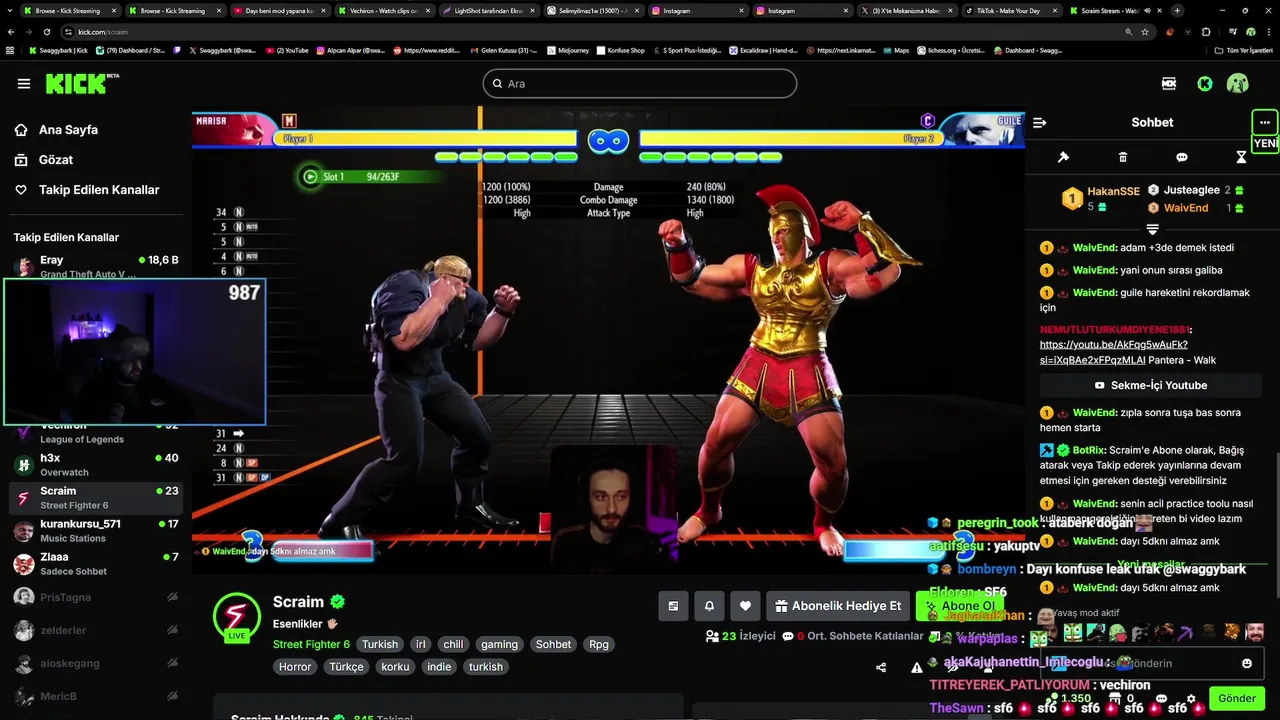Screen dimensions: 1280x720
Task: Click the share icon below stream
Action: [881, 667]
